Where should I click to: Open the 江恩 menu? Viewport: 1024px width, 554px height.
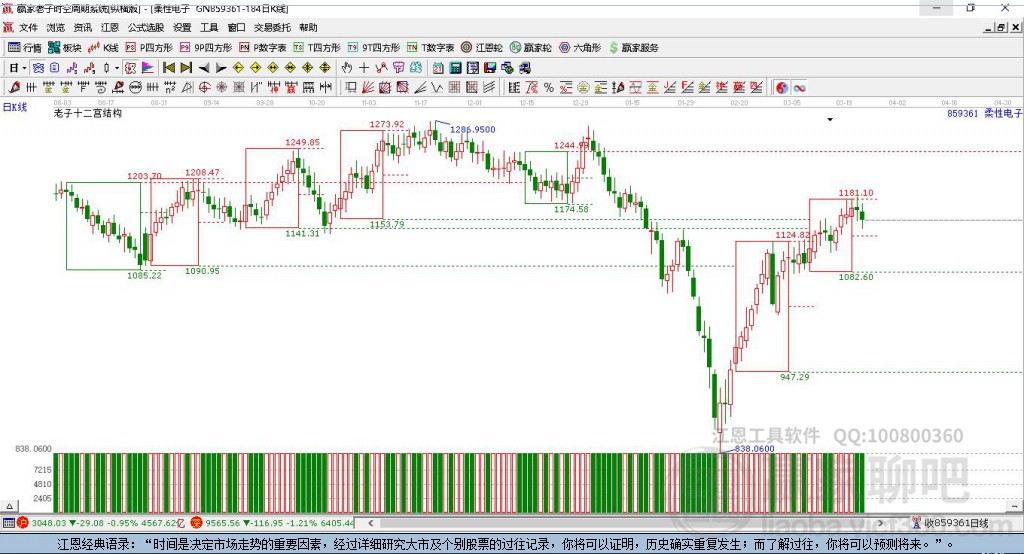point(110,27)
